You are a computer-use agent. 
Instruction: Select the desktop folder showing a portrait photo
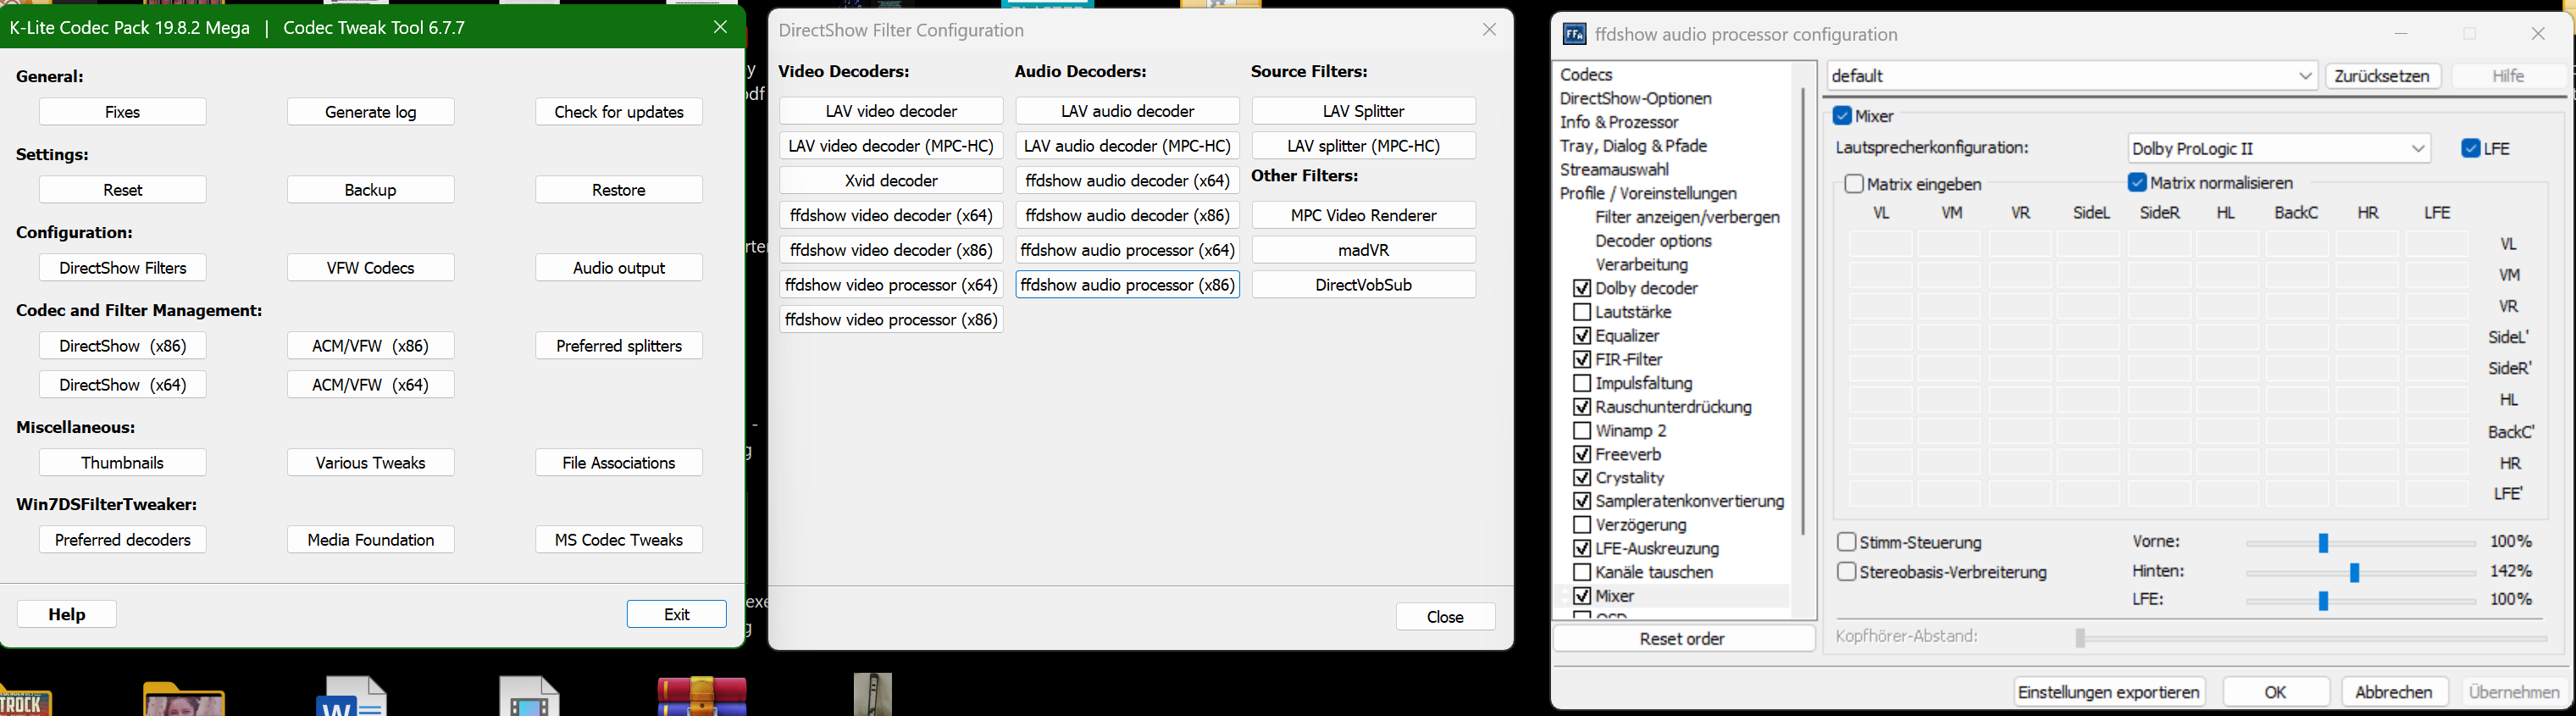(184, 698)
